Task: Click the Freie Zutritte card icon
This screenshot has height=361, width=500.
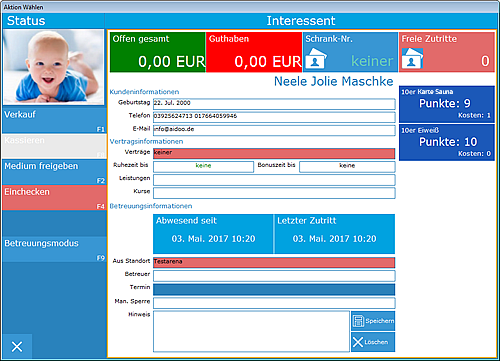Action: 412,59
